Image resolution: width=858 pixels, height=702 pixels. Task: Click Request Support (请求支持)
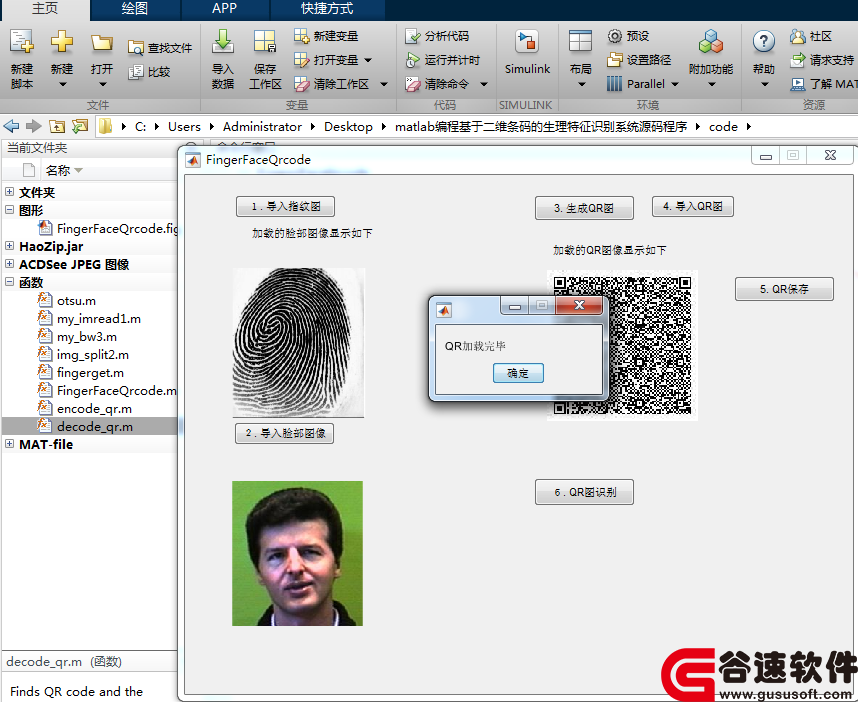point(822,60)
